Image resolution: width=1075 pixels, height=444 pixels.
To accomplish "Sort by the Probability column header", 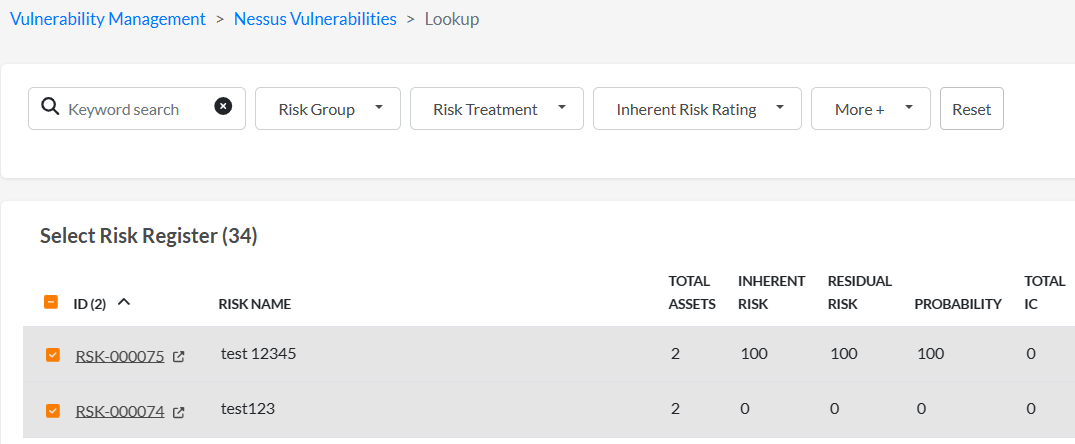I will 958,304.
